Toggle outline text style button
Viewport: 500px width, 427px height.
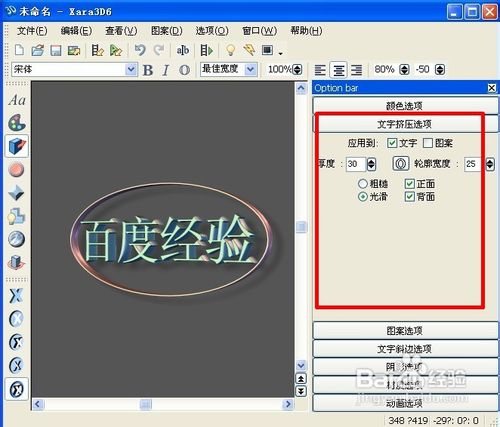pos(184,70)
